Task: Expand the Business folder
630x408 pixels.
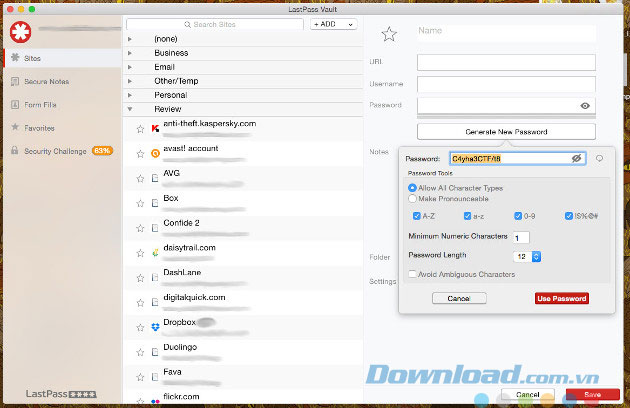Action: click(x=130, y=53)
